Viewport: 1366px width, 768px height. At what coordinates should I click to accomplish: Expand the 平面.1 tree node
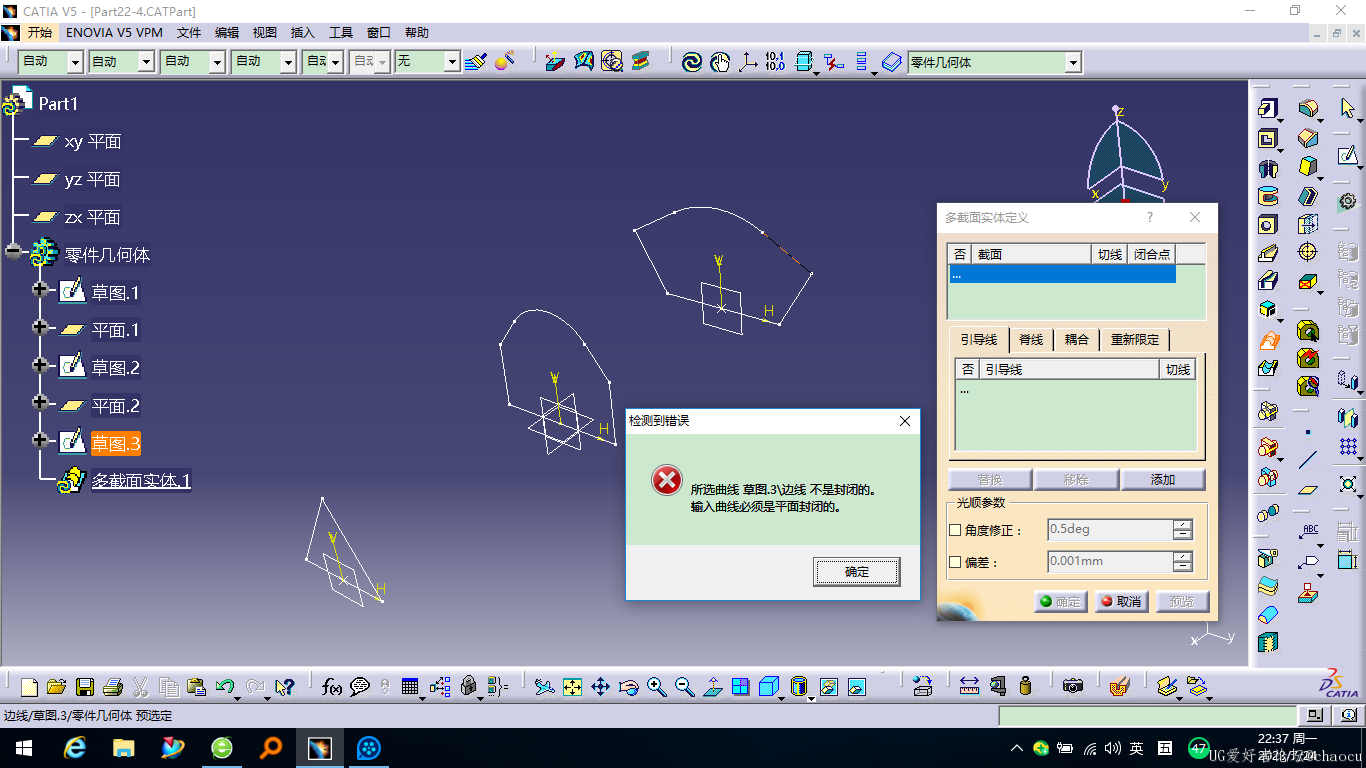coord(40,327)
